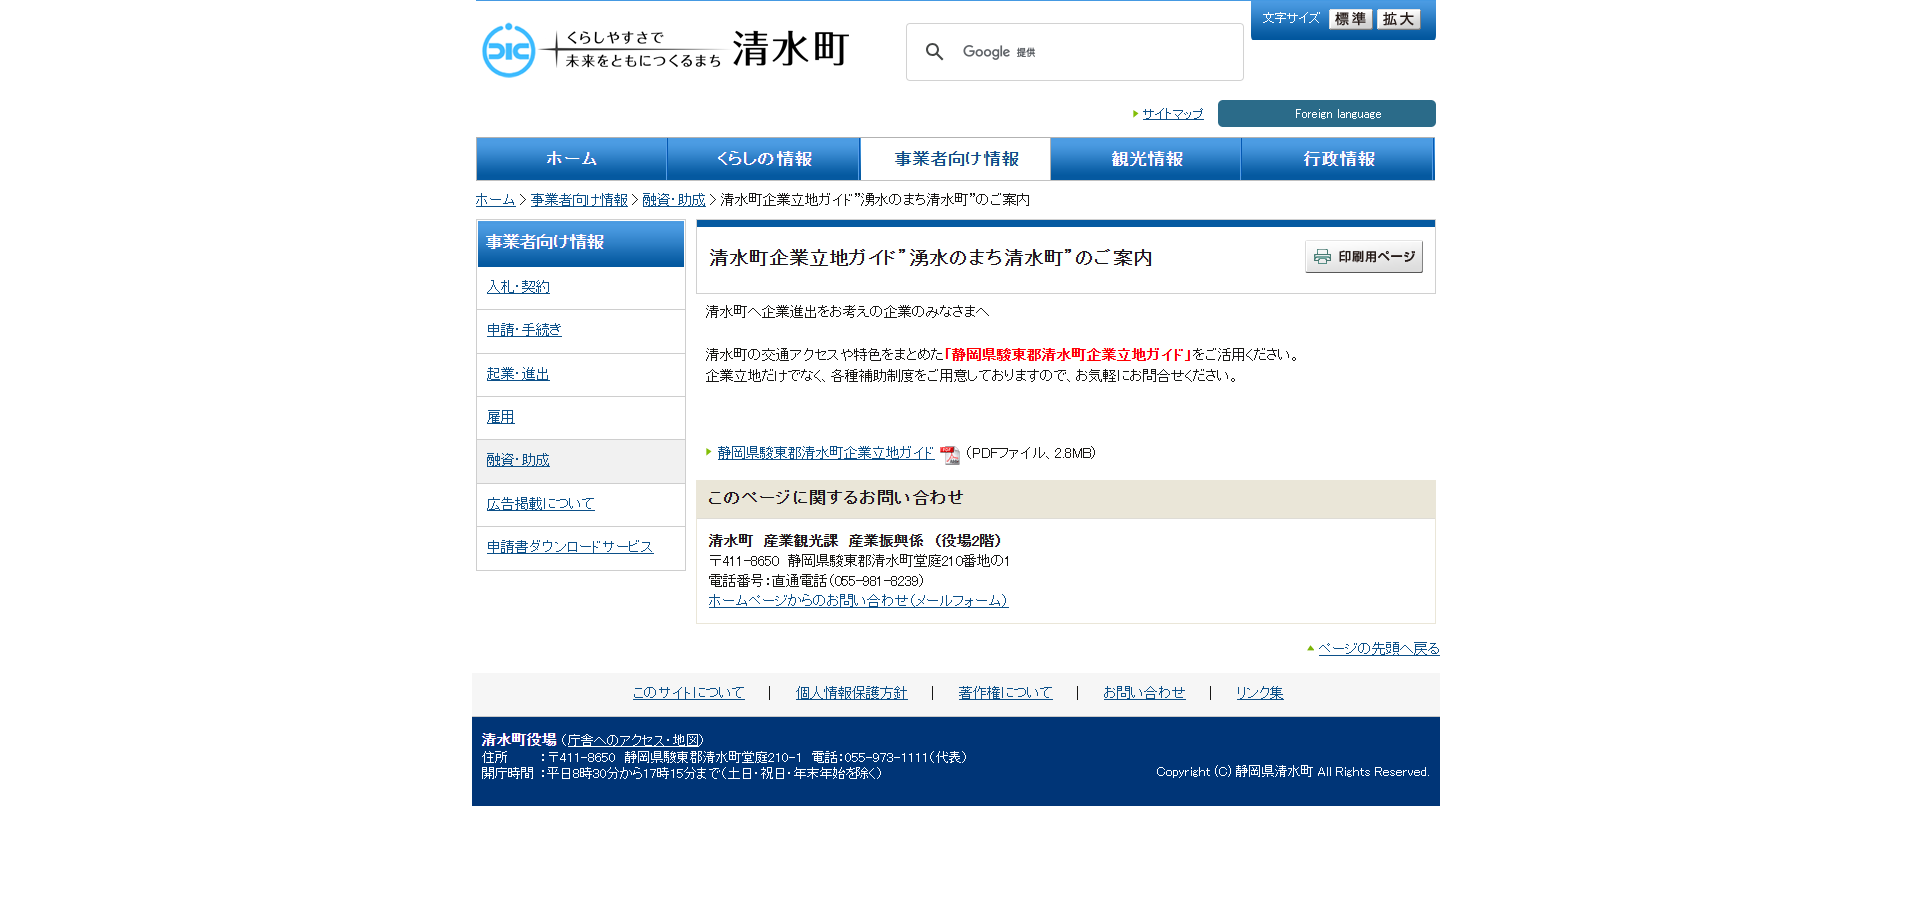Open the リンク集 footer link
This screenshot has height=898, width=1907.
coord(1260,693)
